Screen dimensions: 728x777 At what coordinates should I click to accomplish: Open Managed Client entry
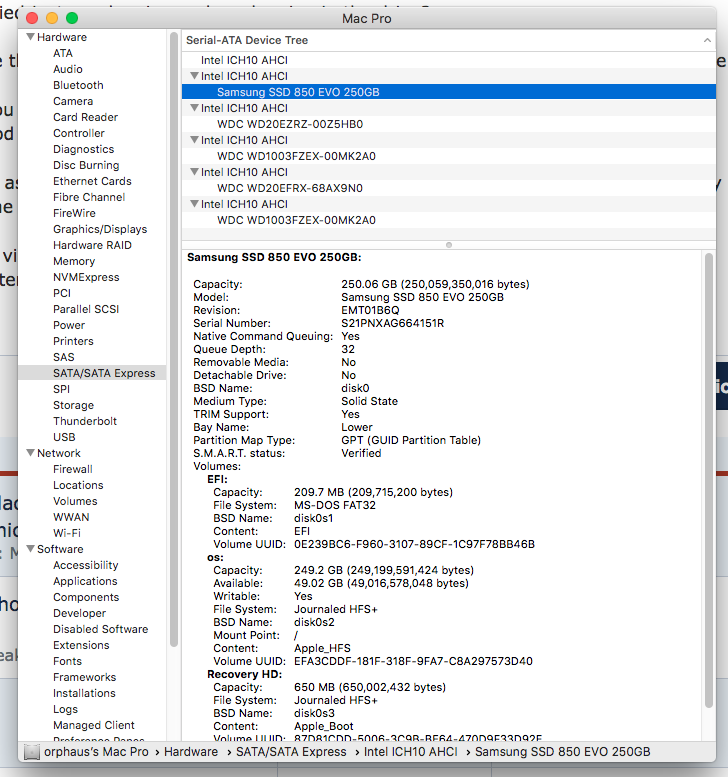pos(94,725)
